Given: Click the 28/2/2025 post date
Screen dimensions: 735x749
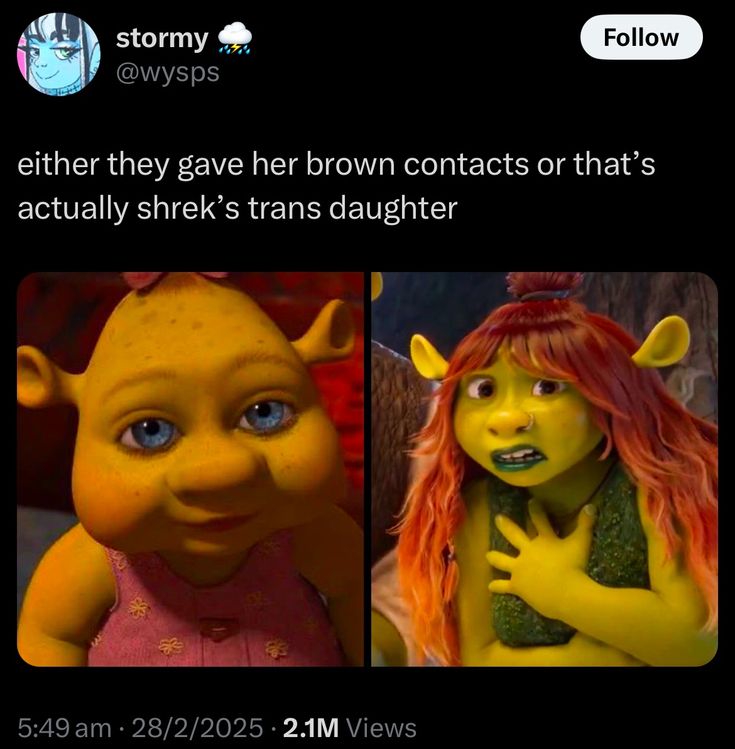Looking at the screenshot, I should [197, 728].
